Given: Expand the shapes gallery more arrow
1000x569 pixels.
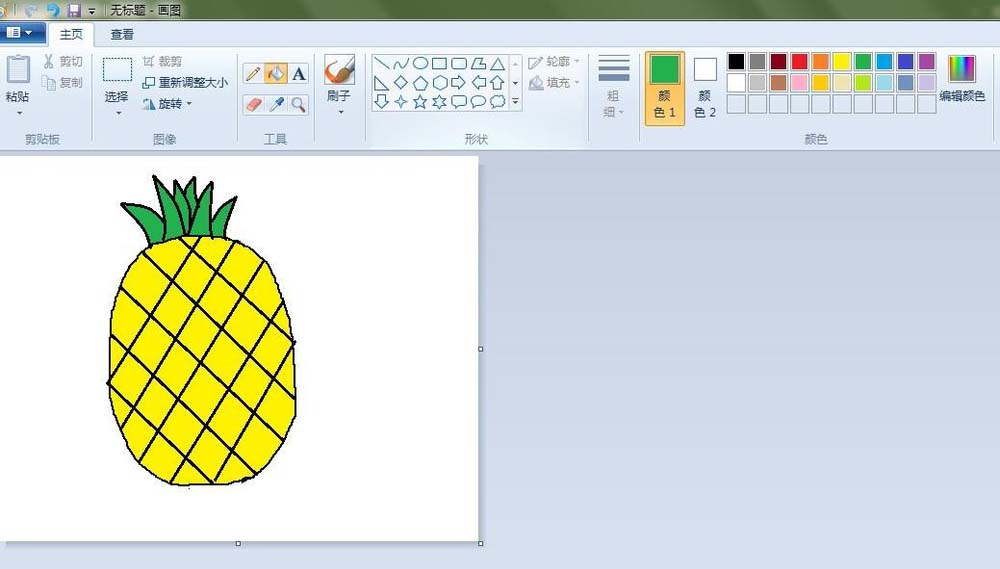Looking at the screenshot, I should point(515,101).
